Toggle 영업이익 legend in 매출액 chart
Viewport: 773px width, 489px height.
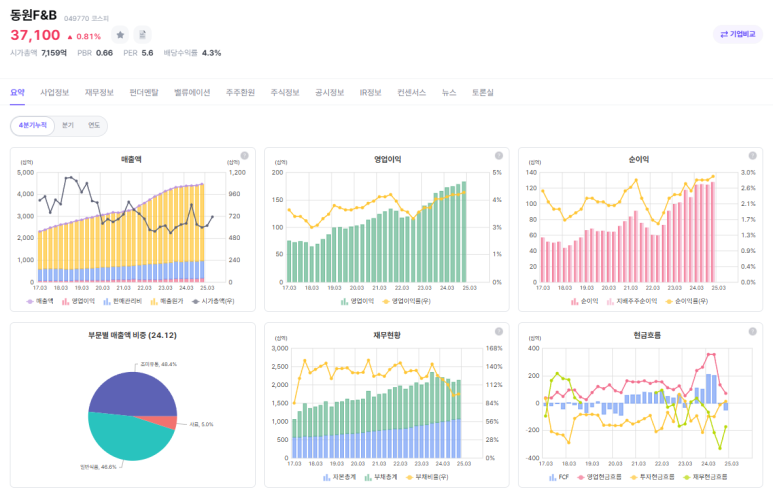(x=78, y=301)
